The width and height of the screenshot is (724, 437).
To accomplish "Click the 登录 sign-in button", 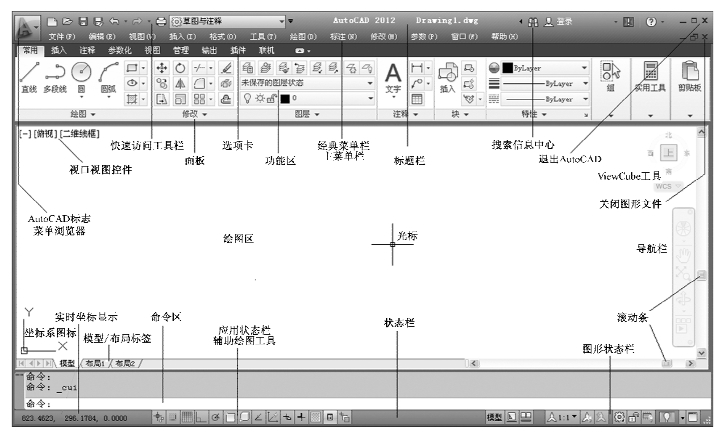I will coord(558,22).
